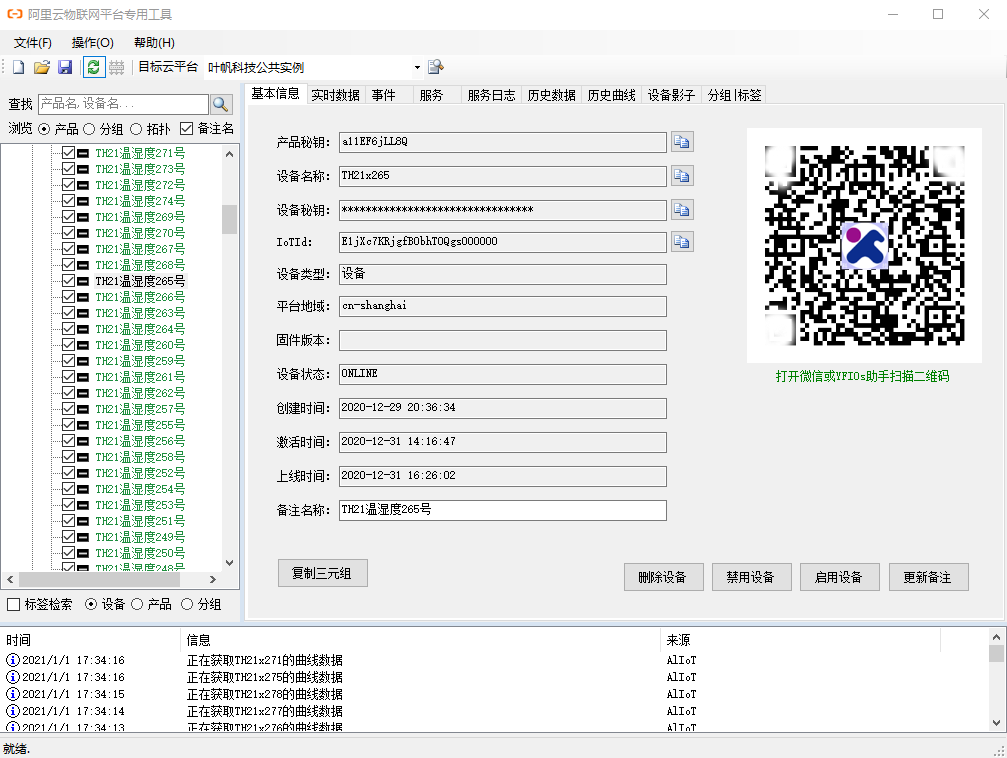Screen dimensions: 1007x758
Task: Select TH21温湿度274号 in tree
Action: pyautogui.click(x=140, y=201)
